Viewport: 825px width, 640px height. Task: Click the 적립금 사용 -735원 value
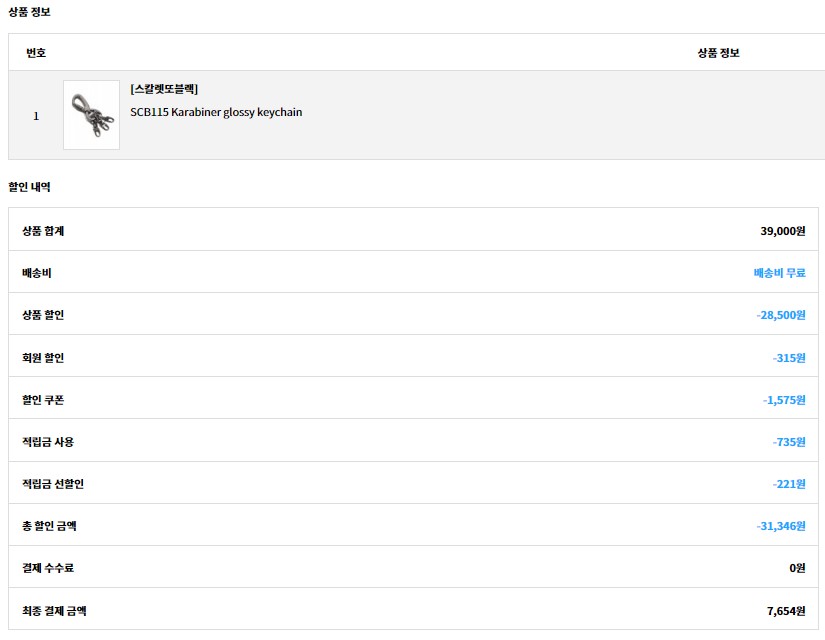(788, 442)
